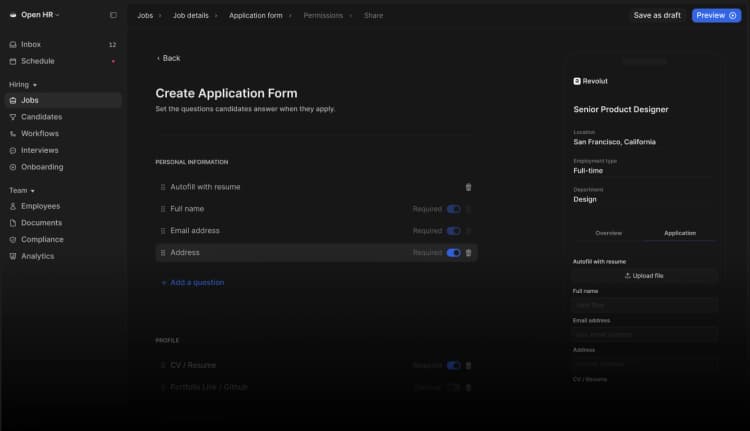Select the Share breadcrumb step
Viewport: 750px width, 431px height.
click(373, 16)
